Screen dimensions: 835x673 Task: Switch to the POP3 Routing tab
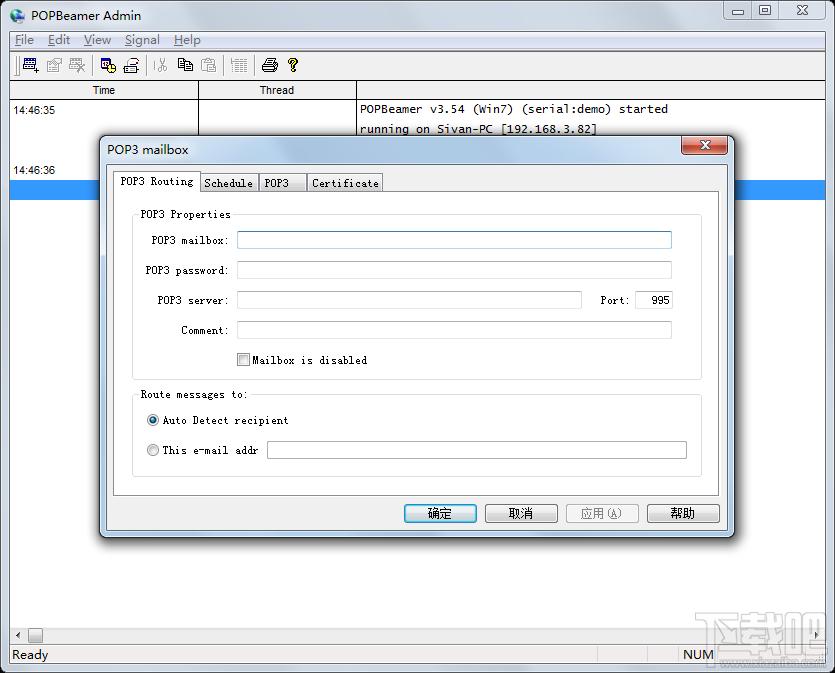coord(157,181)
